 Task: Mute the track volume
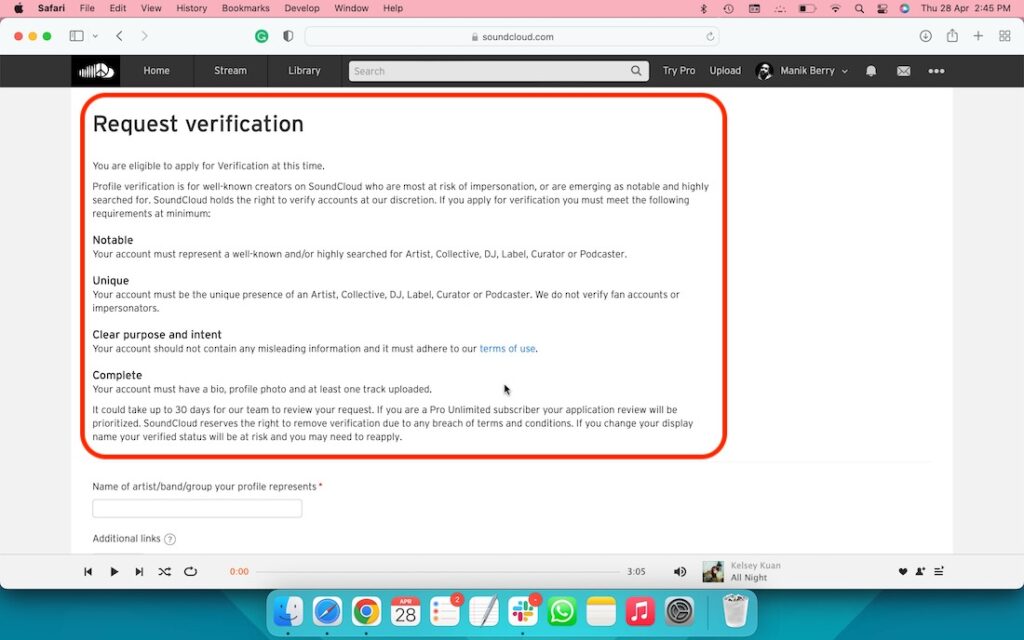coord(680,571)
